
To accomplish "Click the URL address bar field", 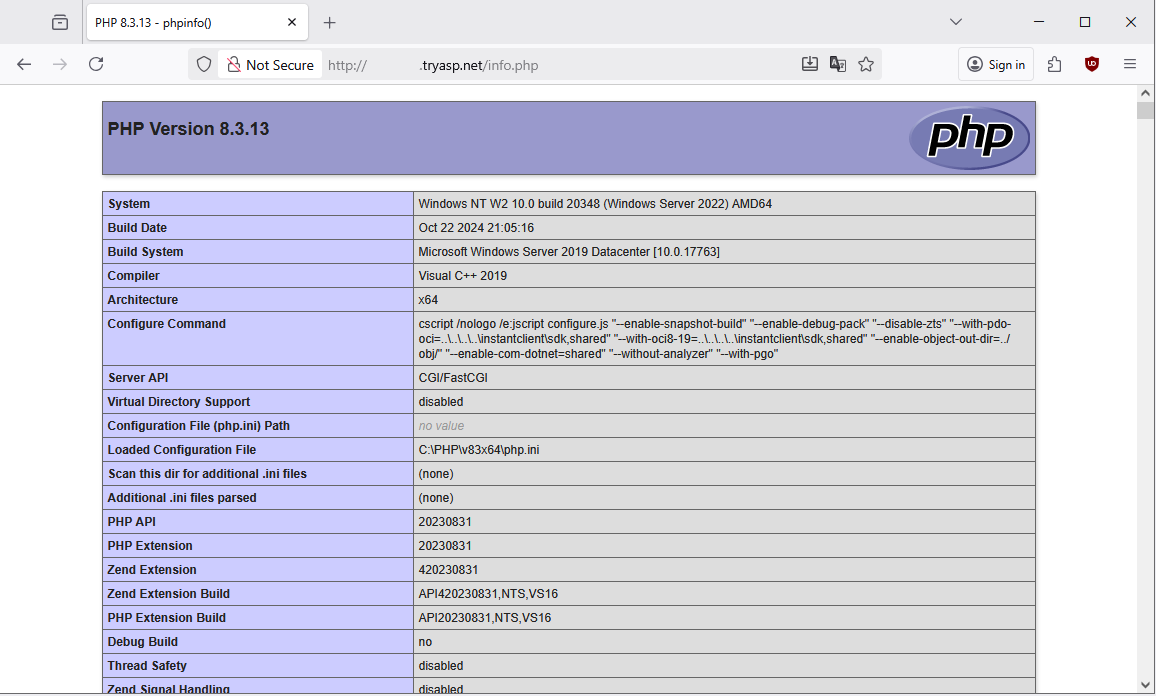I will (x=560, y=65).
